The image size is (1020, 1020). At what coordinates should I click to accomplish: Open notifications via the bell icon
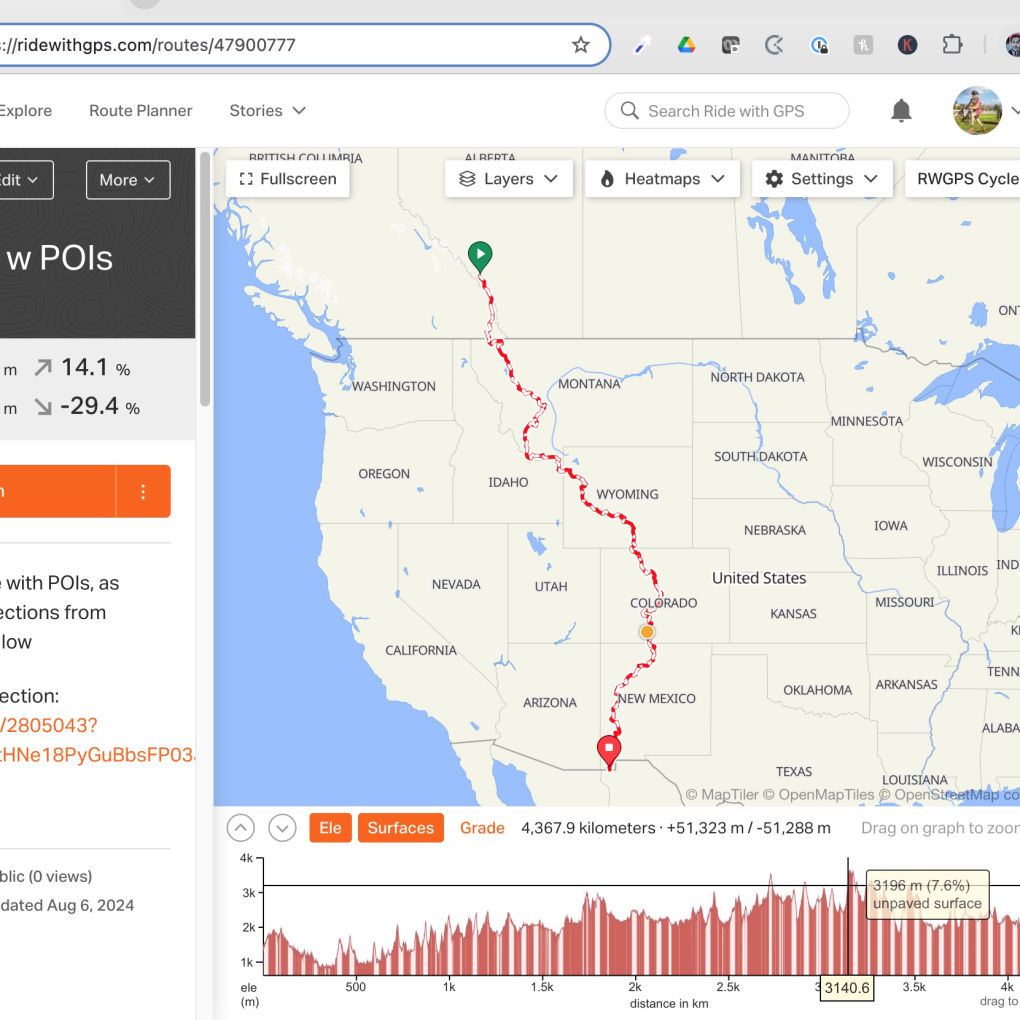[x=900, y=111]
